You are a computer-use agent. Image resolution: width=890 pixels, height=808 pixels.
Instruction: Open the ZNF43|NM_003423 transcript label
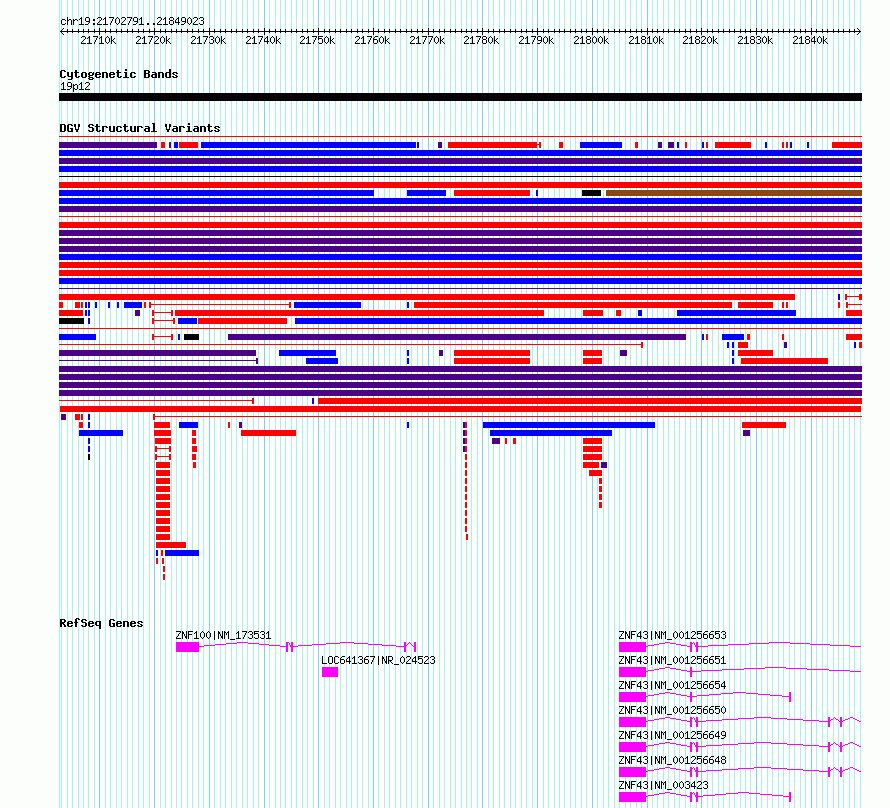pos(663,785)
